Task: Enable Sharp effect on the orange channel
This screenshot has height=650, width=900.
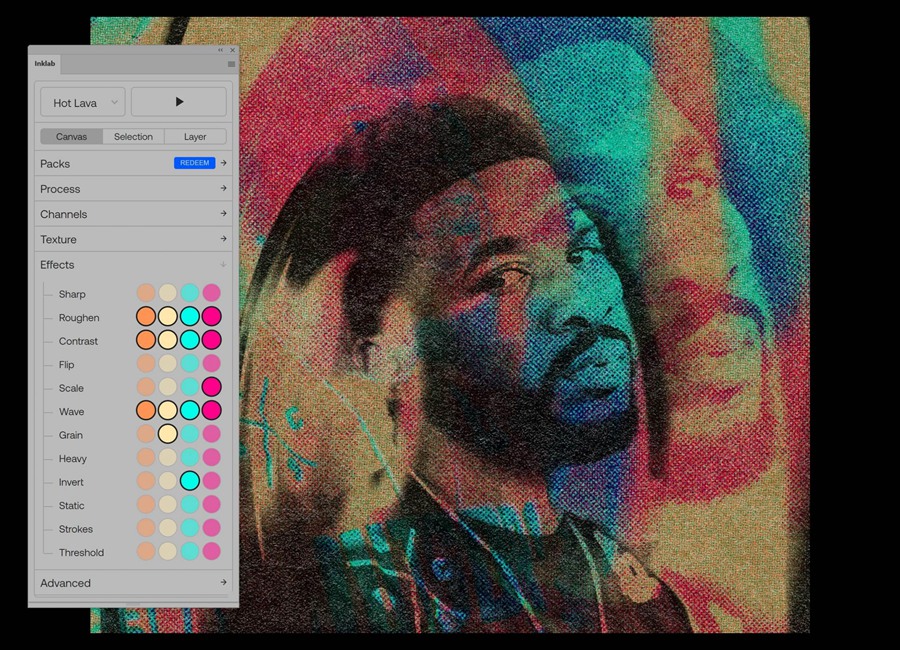Action: [146, 293]
